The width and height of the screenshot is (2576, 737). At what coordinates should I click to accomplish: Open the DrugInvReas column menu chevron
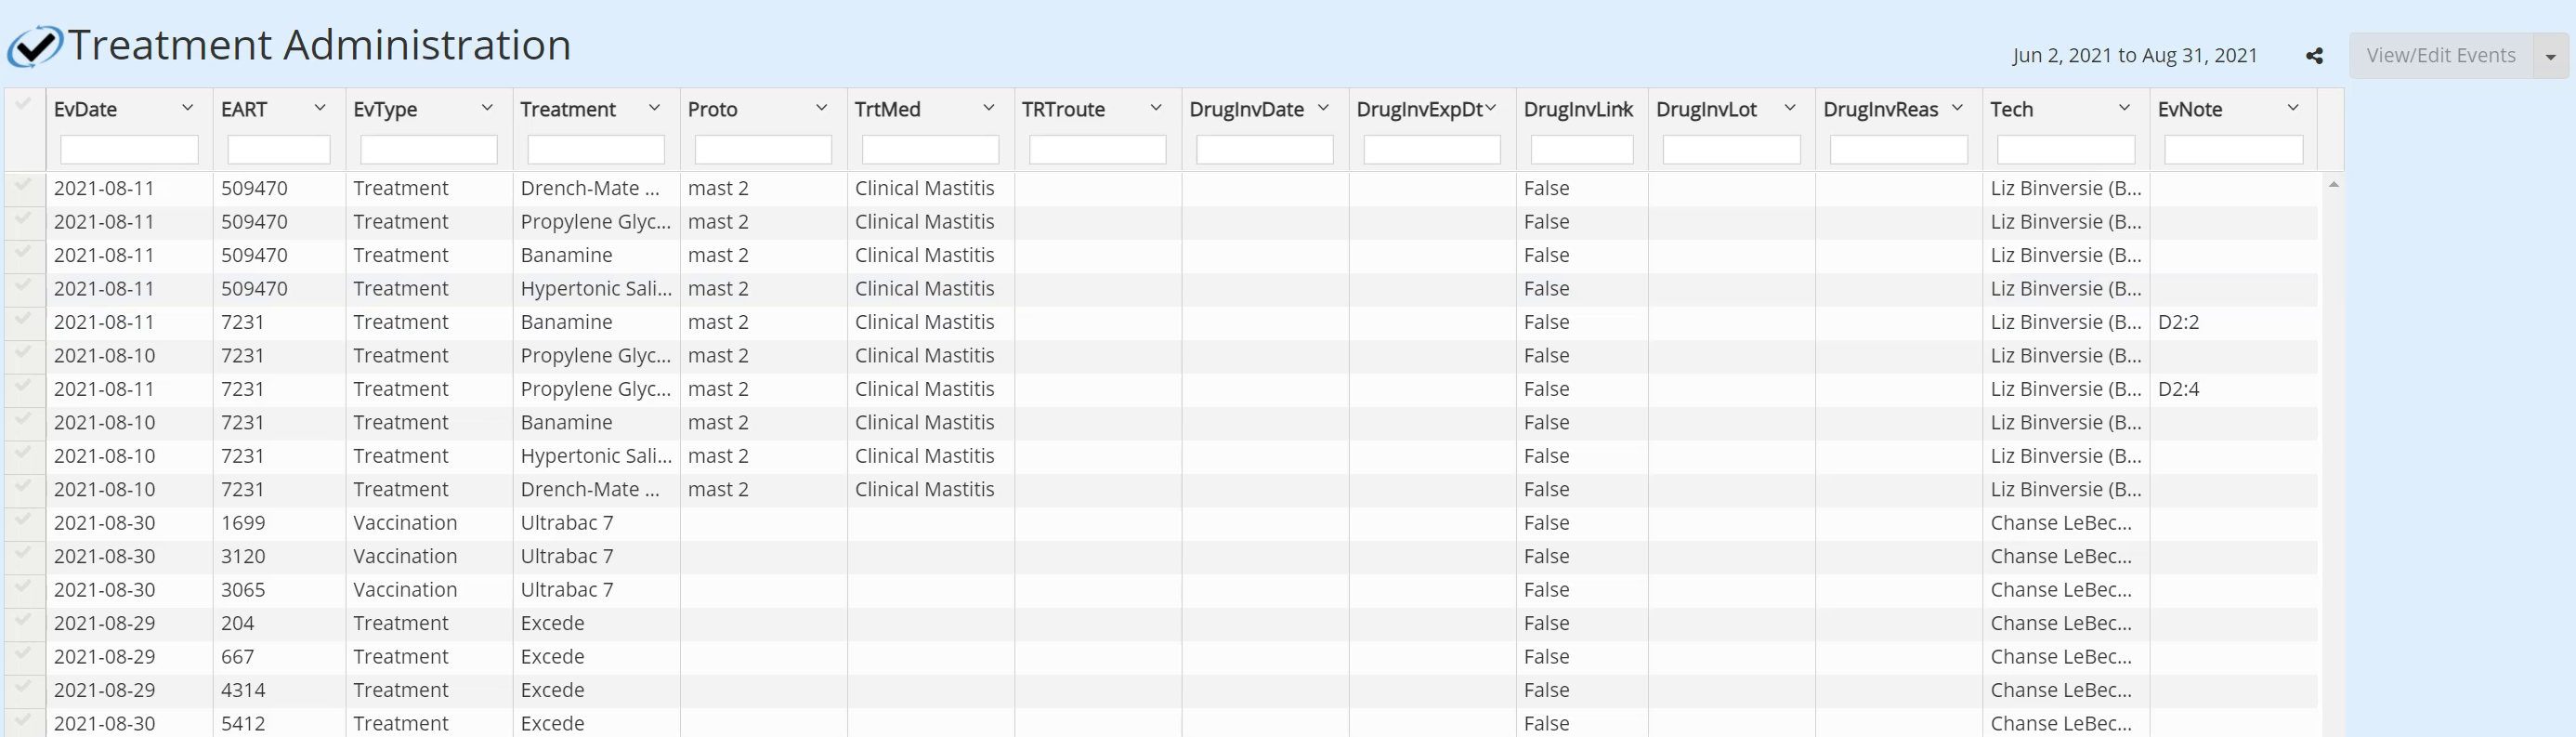(1957, 108)
